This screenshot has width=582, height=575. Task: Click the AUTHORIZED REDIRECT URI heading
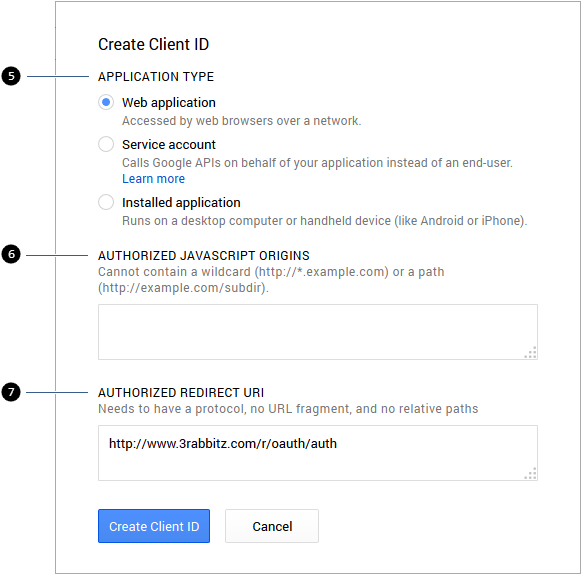click(x=181, y=393)
